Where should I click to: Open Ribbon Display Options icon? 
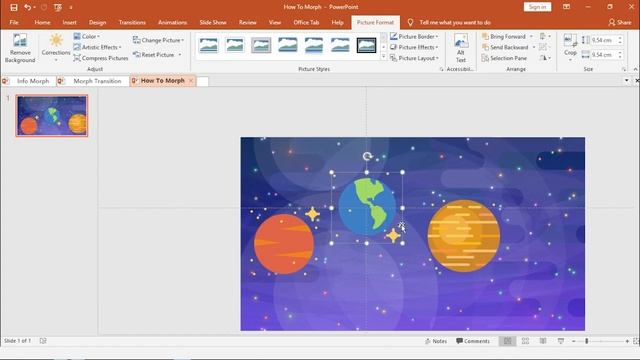566,7
